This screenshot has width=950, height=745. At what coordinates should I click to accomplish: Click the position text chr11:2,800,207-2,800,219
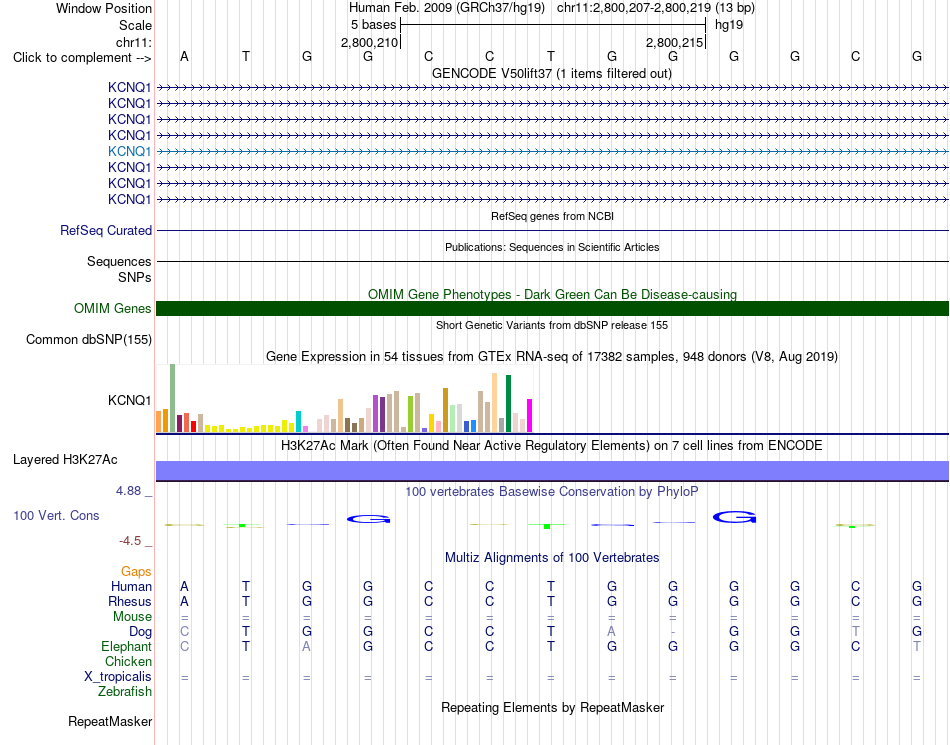tap(634, 8)
